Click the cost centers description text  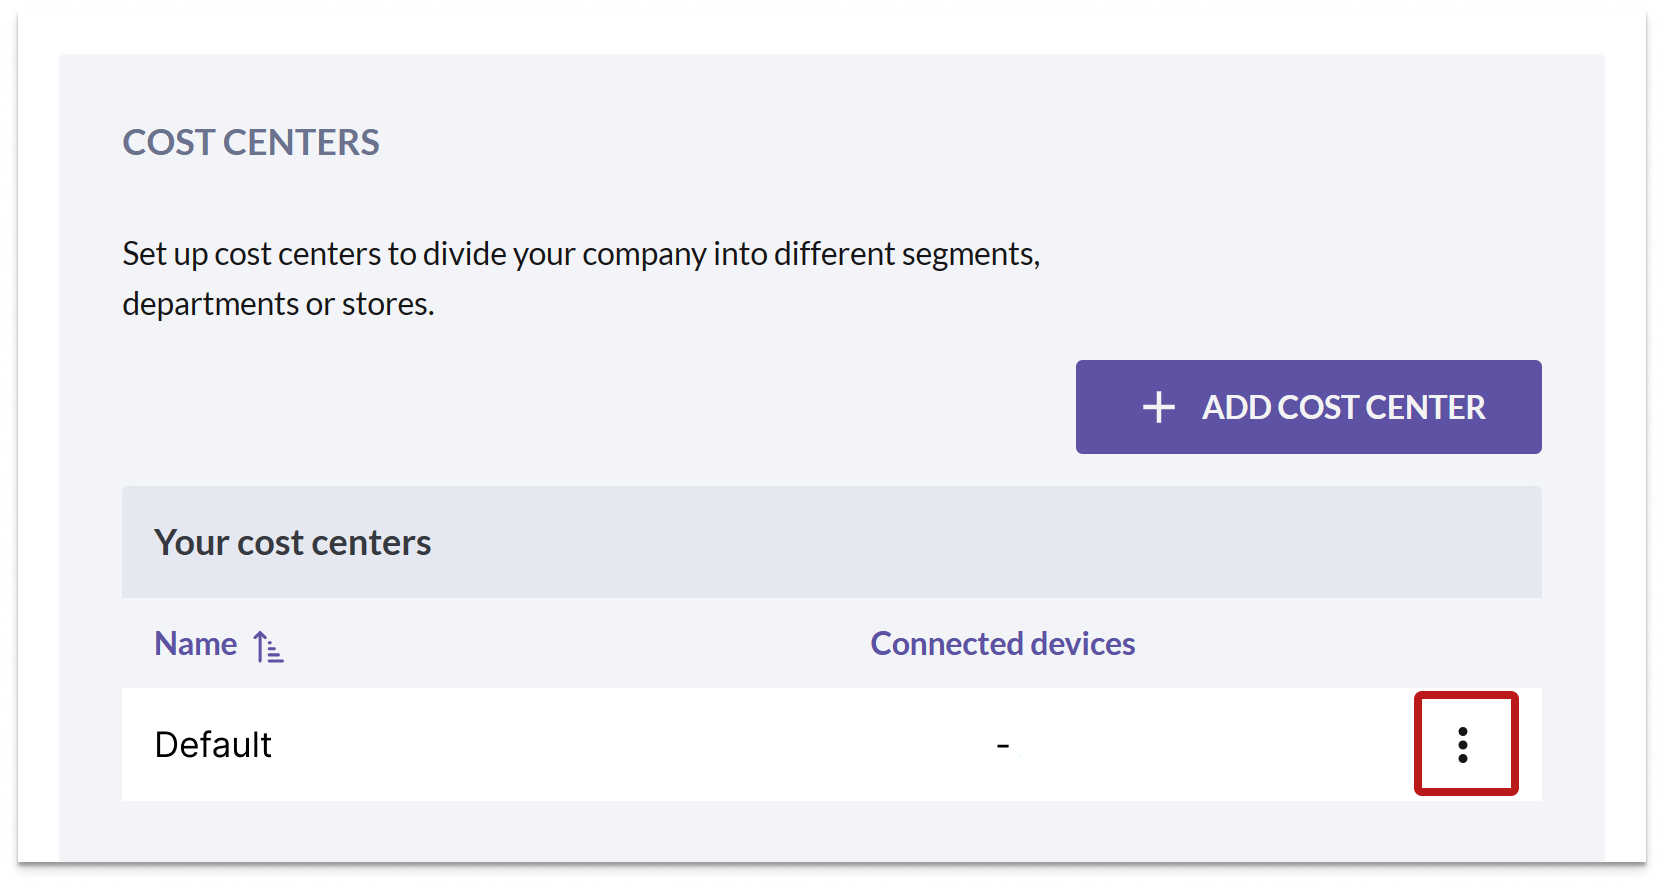[x=581, y=279]
